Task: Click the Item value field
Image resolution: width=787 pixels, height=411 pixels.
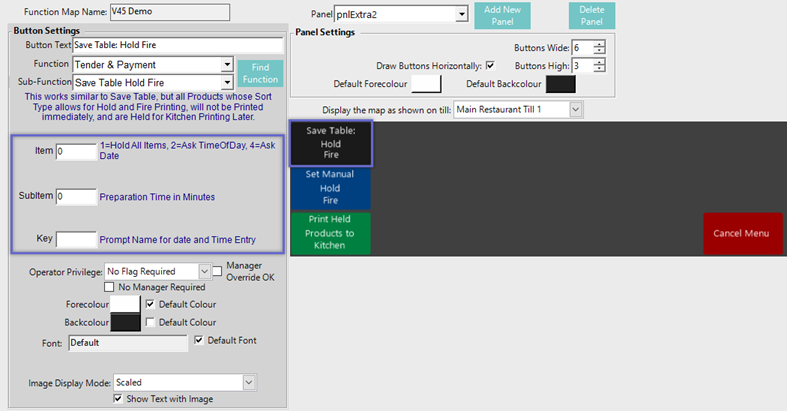Action: click(x=76, y=152)
